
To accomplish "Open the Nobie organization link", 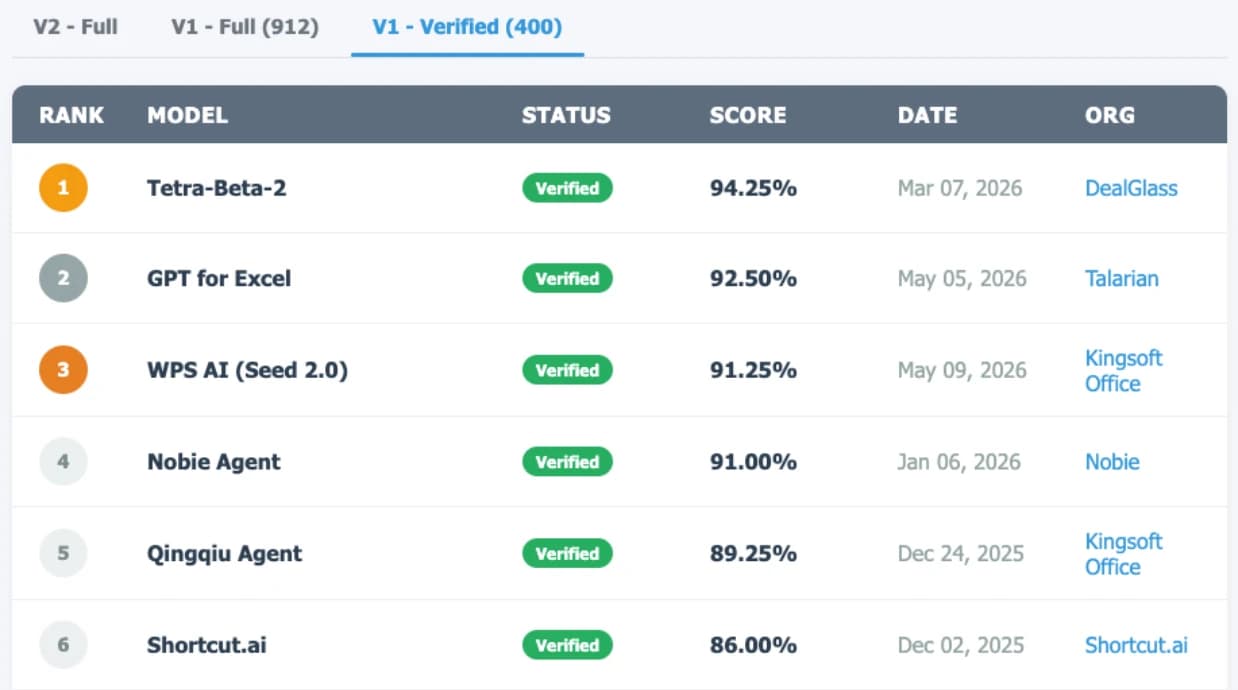I will coord(1112,462).
